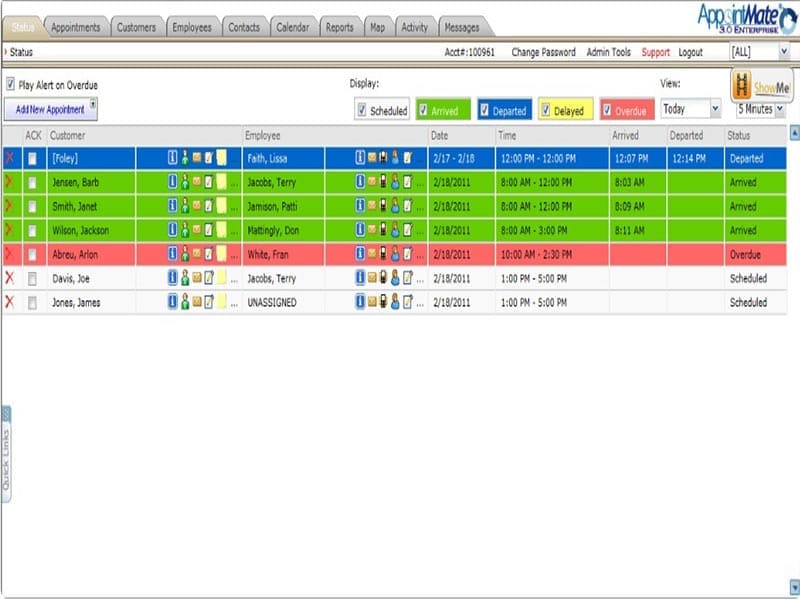800x600 pixels.
Task: Click the red X beside Jones, James
Action: click(x=9, y=302)
